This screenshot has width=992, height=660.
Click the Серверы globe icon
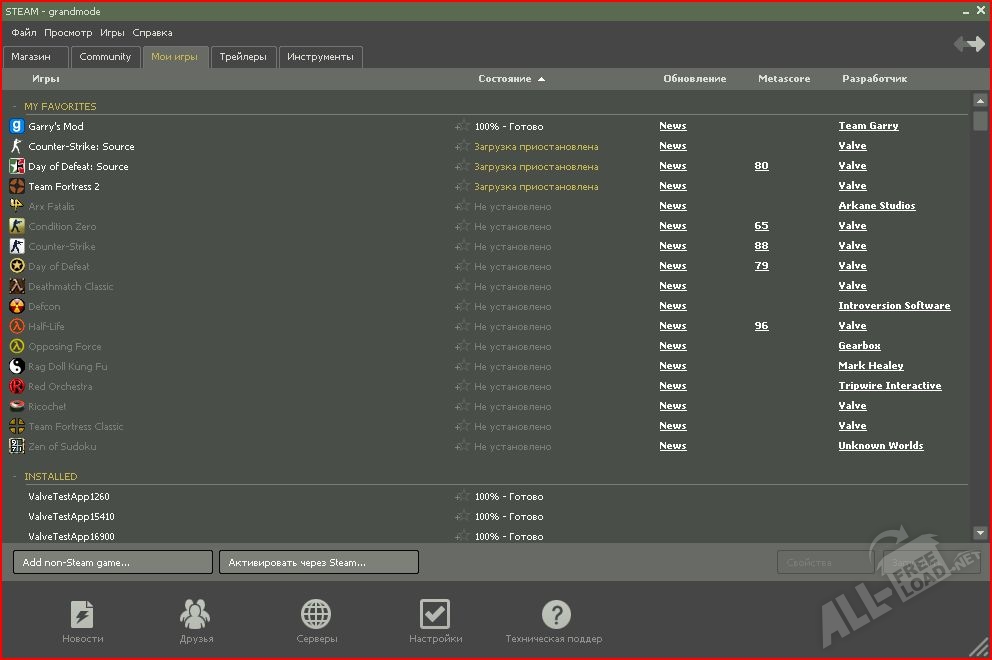[x=316, y=614]
